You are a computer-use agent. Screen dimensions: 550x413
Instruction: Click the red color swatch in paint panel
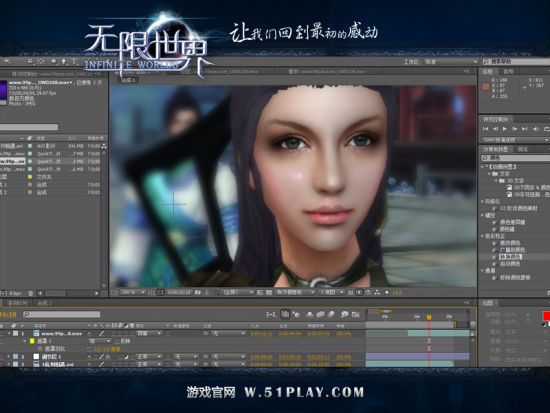pos(546,316)
